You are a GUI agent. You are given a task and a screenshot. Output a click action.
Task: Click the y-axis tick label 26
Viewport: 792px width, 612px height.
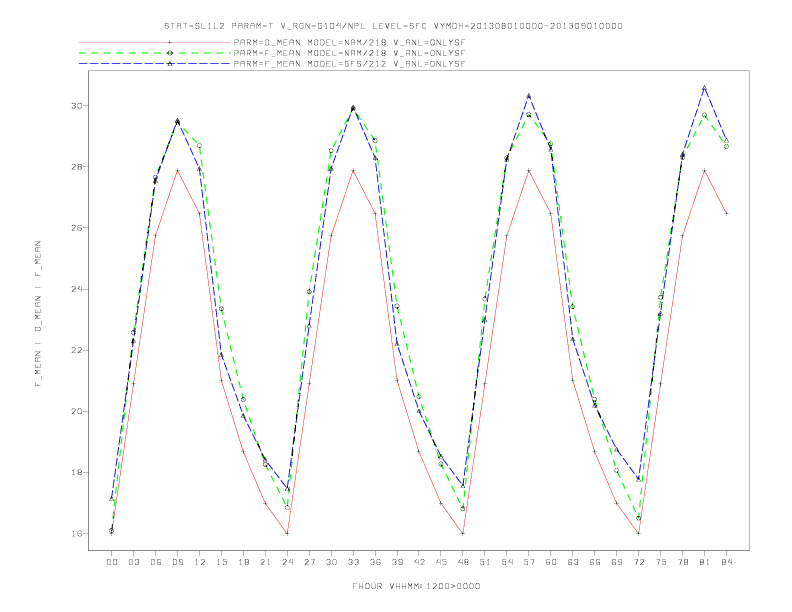(76, 228)
